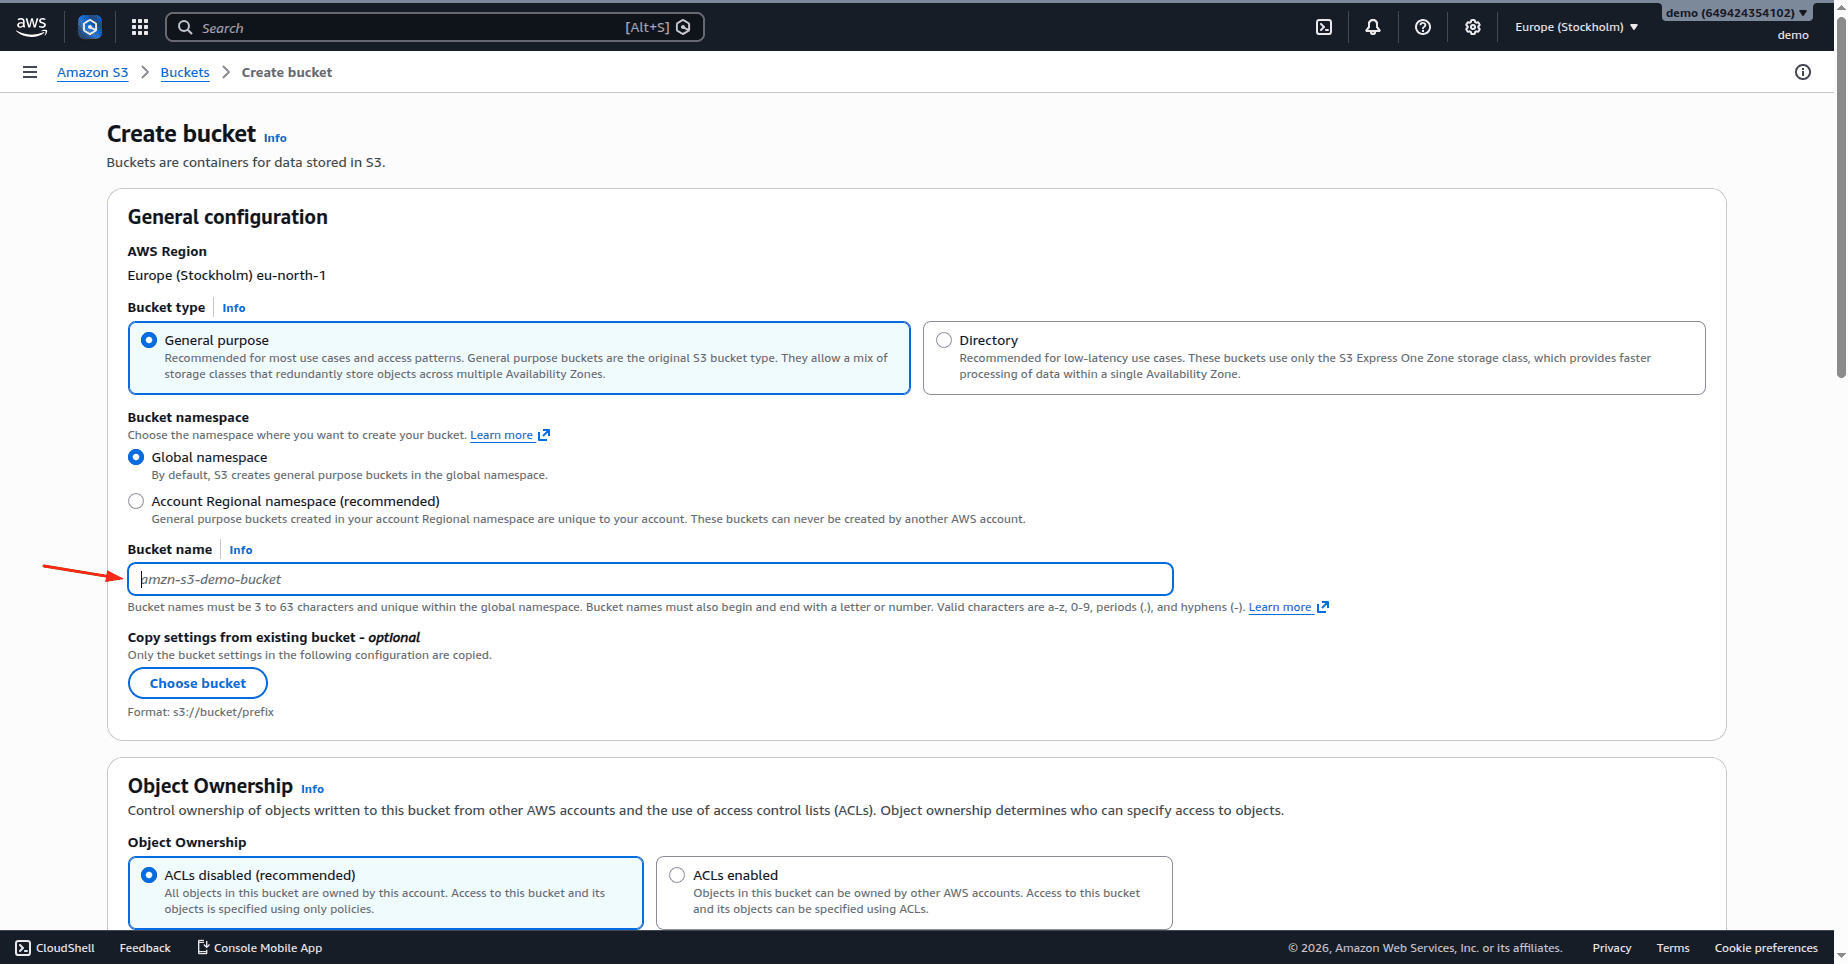Click the Feedback footer button
Screen dimensions: 1848x964
click(145, 948)
